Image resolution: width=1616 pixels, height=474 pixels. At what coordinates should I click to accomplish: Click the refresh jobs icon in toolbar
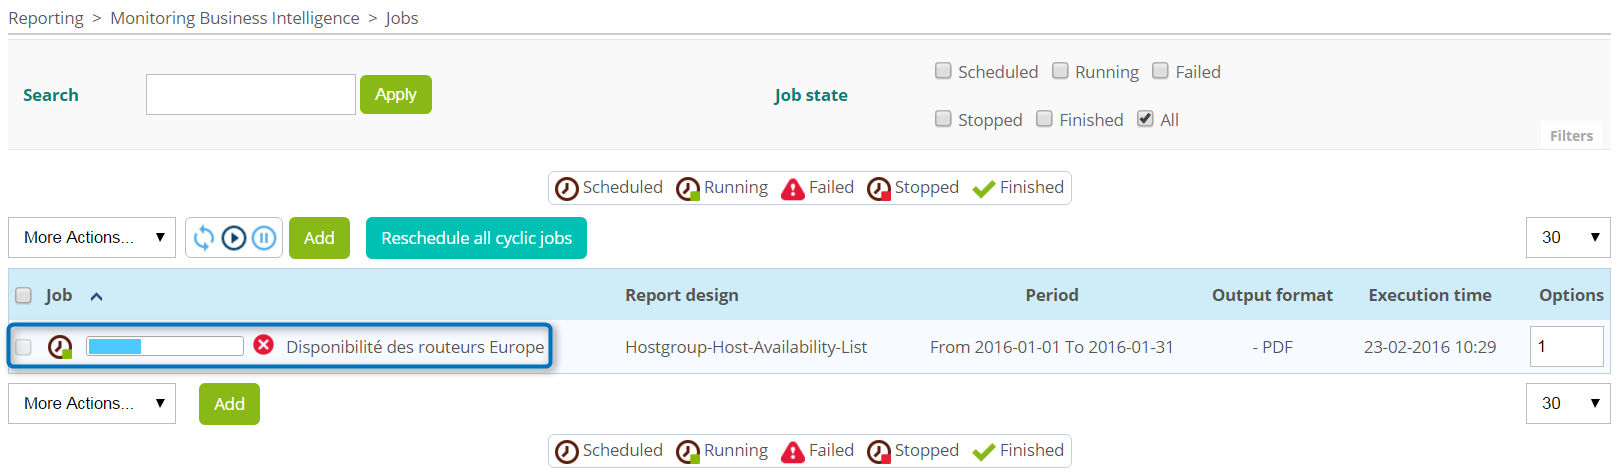tap(204, 238)
